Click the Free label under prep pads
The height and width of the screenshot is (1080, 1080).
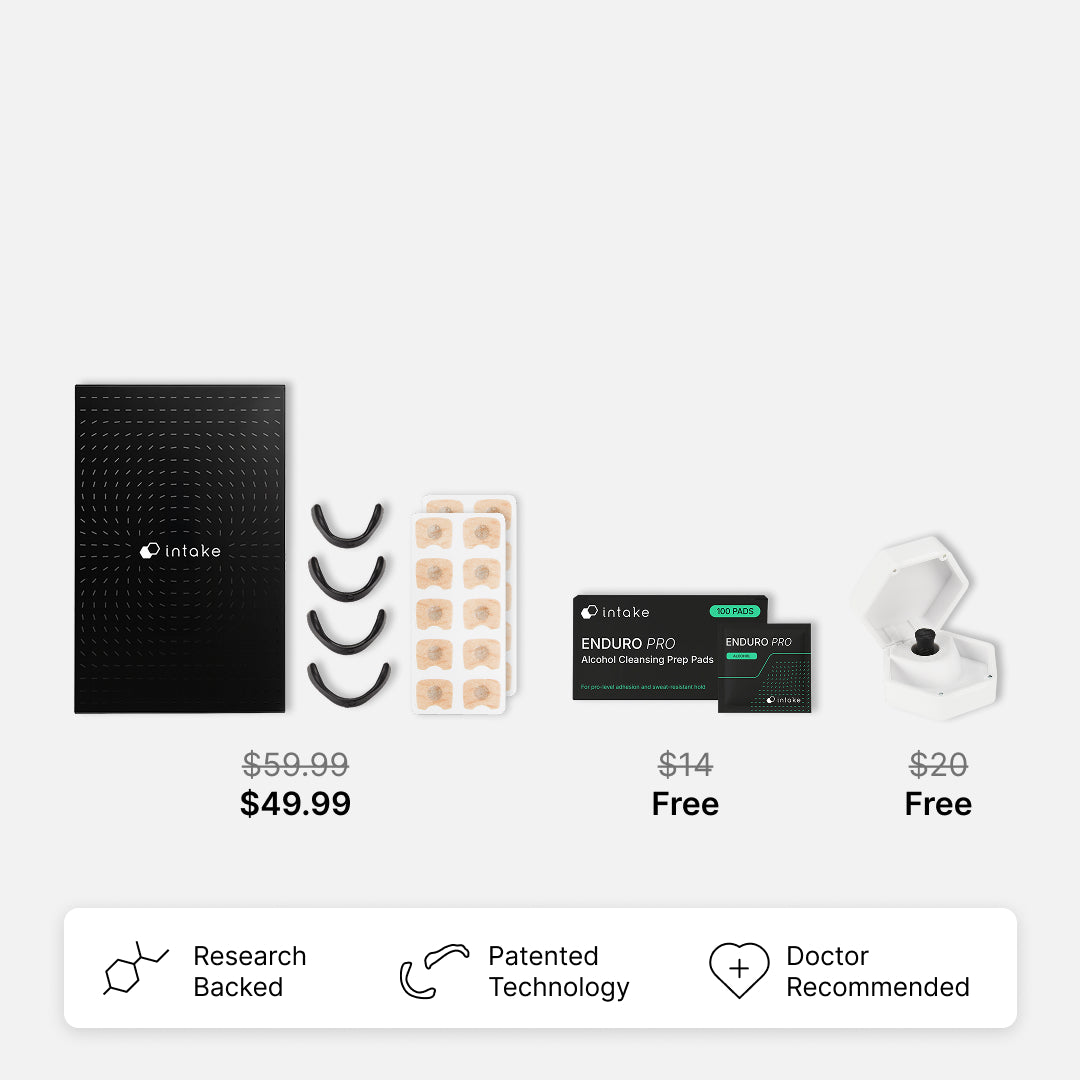tap(685, 804)
